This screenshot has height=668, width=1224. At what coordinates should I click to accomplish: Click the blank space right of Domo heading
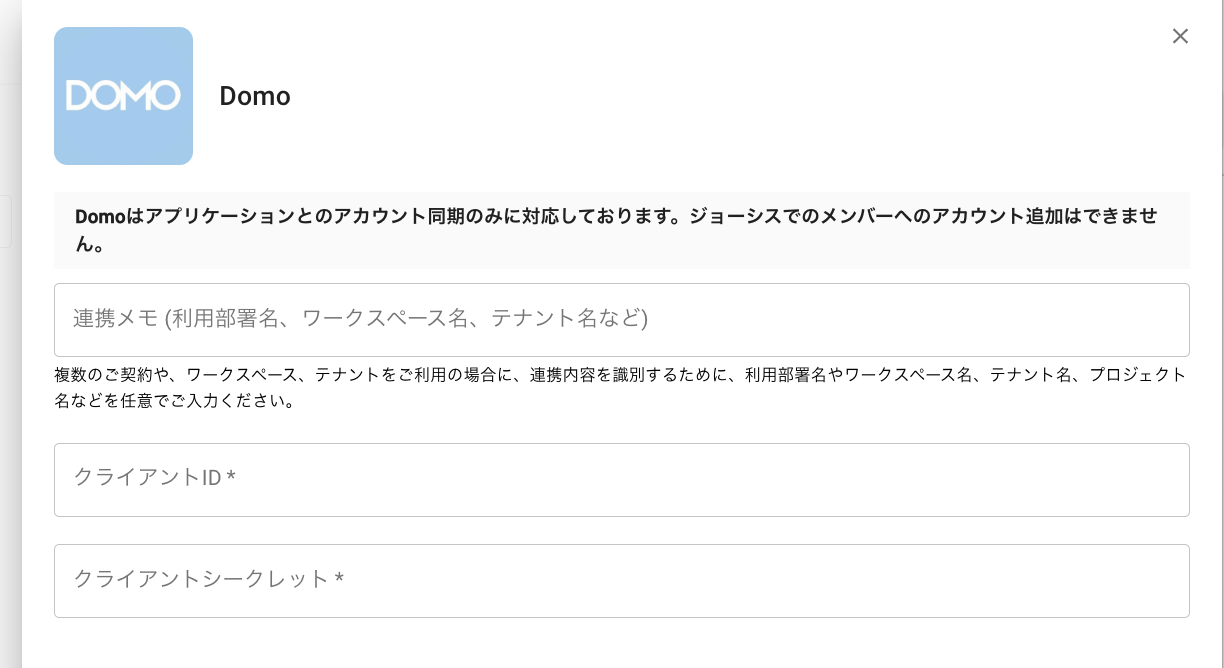click(x=700, y=96)
